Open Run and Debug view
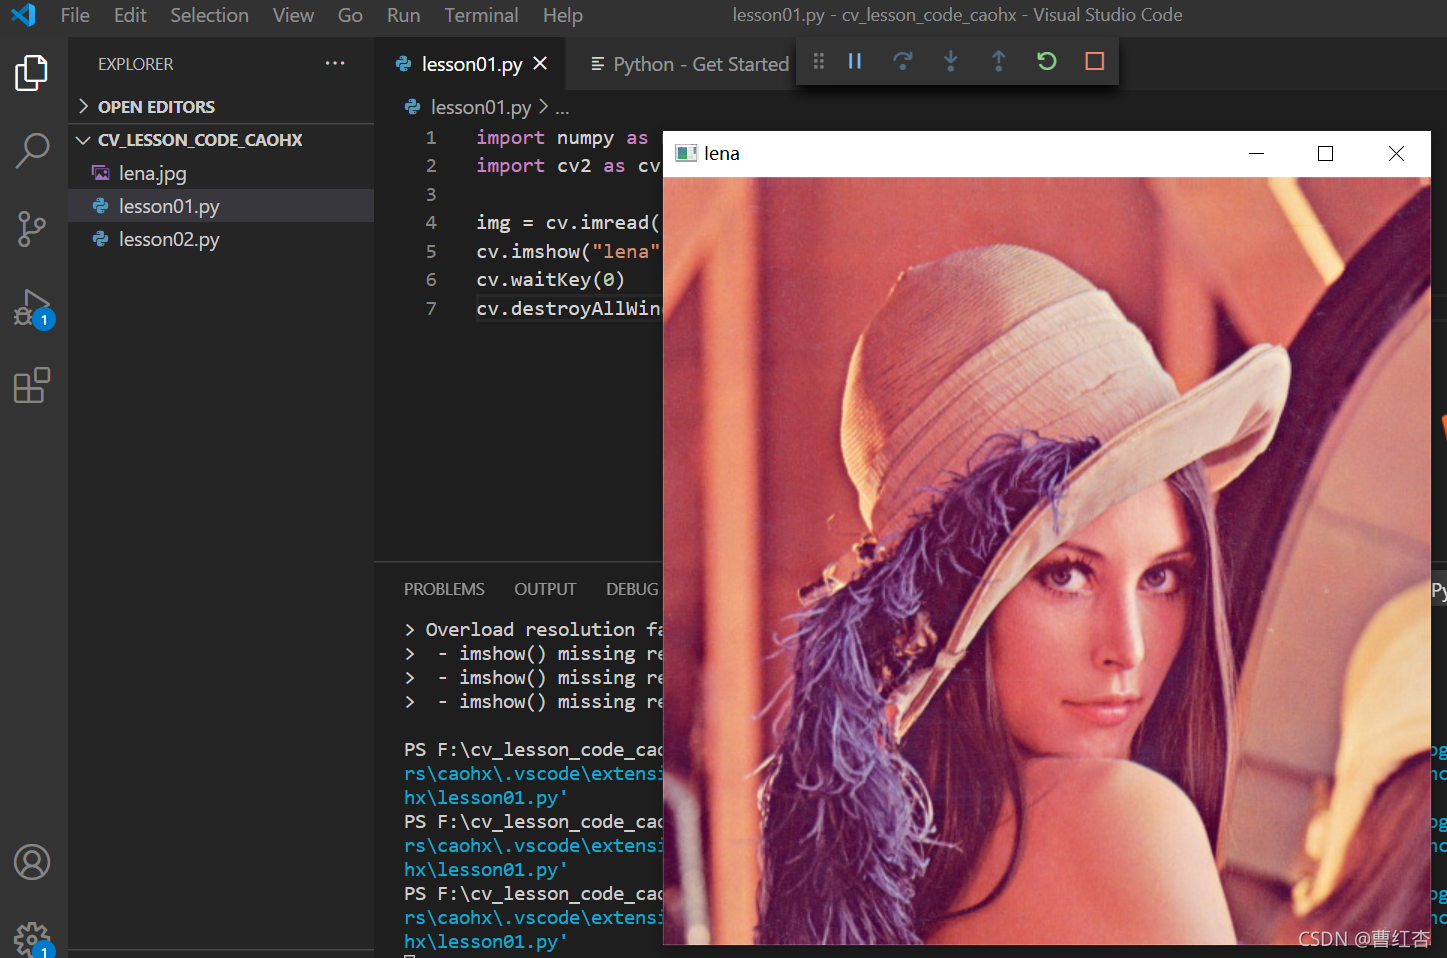This screenshot has height=958, width=1447. (33, 308)
